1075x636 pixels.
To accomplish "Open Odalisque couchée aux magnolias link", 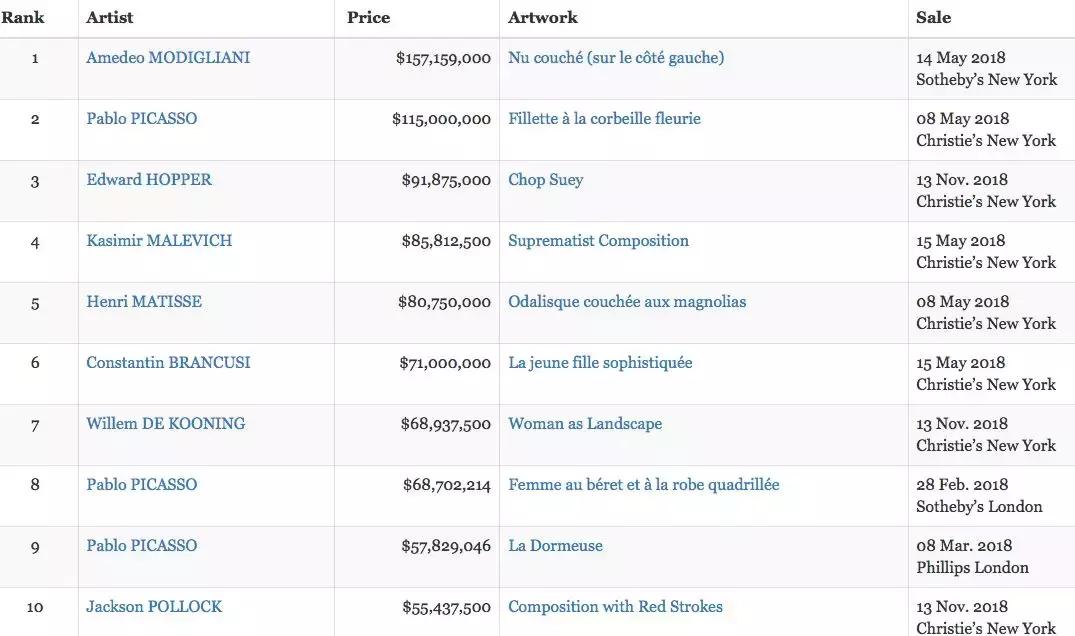I will (x=627, y=302).
